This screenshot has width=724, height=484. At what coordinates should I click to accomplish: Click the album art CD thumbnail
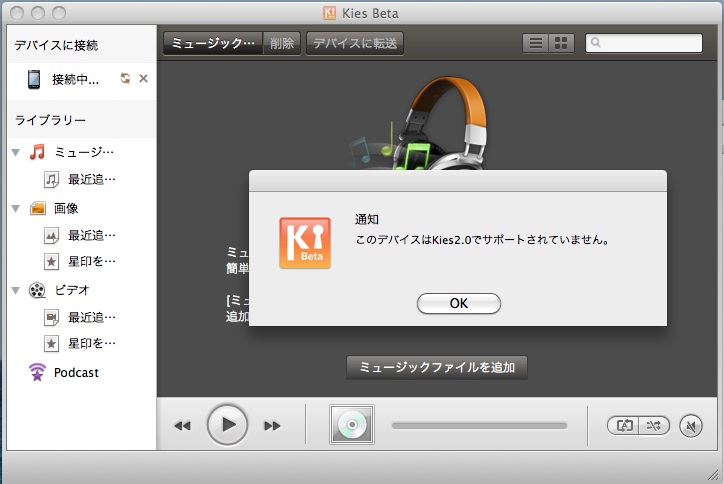click(x=352, y=424)
